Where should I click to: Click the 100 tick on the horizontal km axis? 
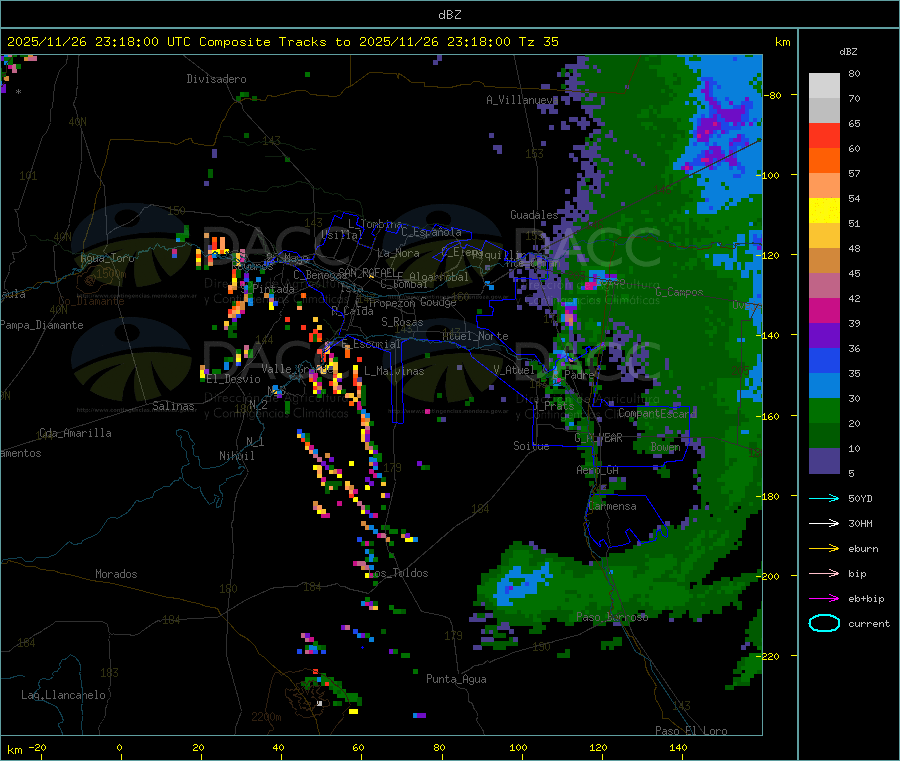[x=518, y=747]
